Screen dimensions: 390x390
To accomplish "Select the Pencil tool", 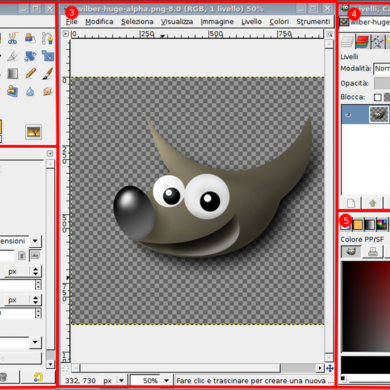I will point(30,74).
